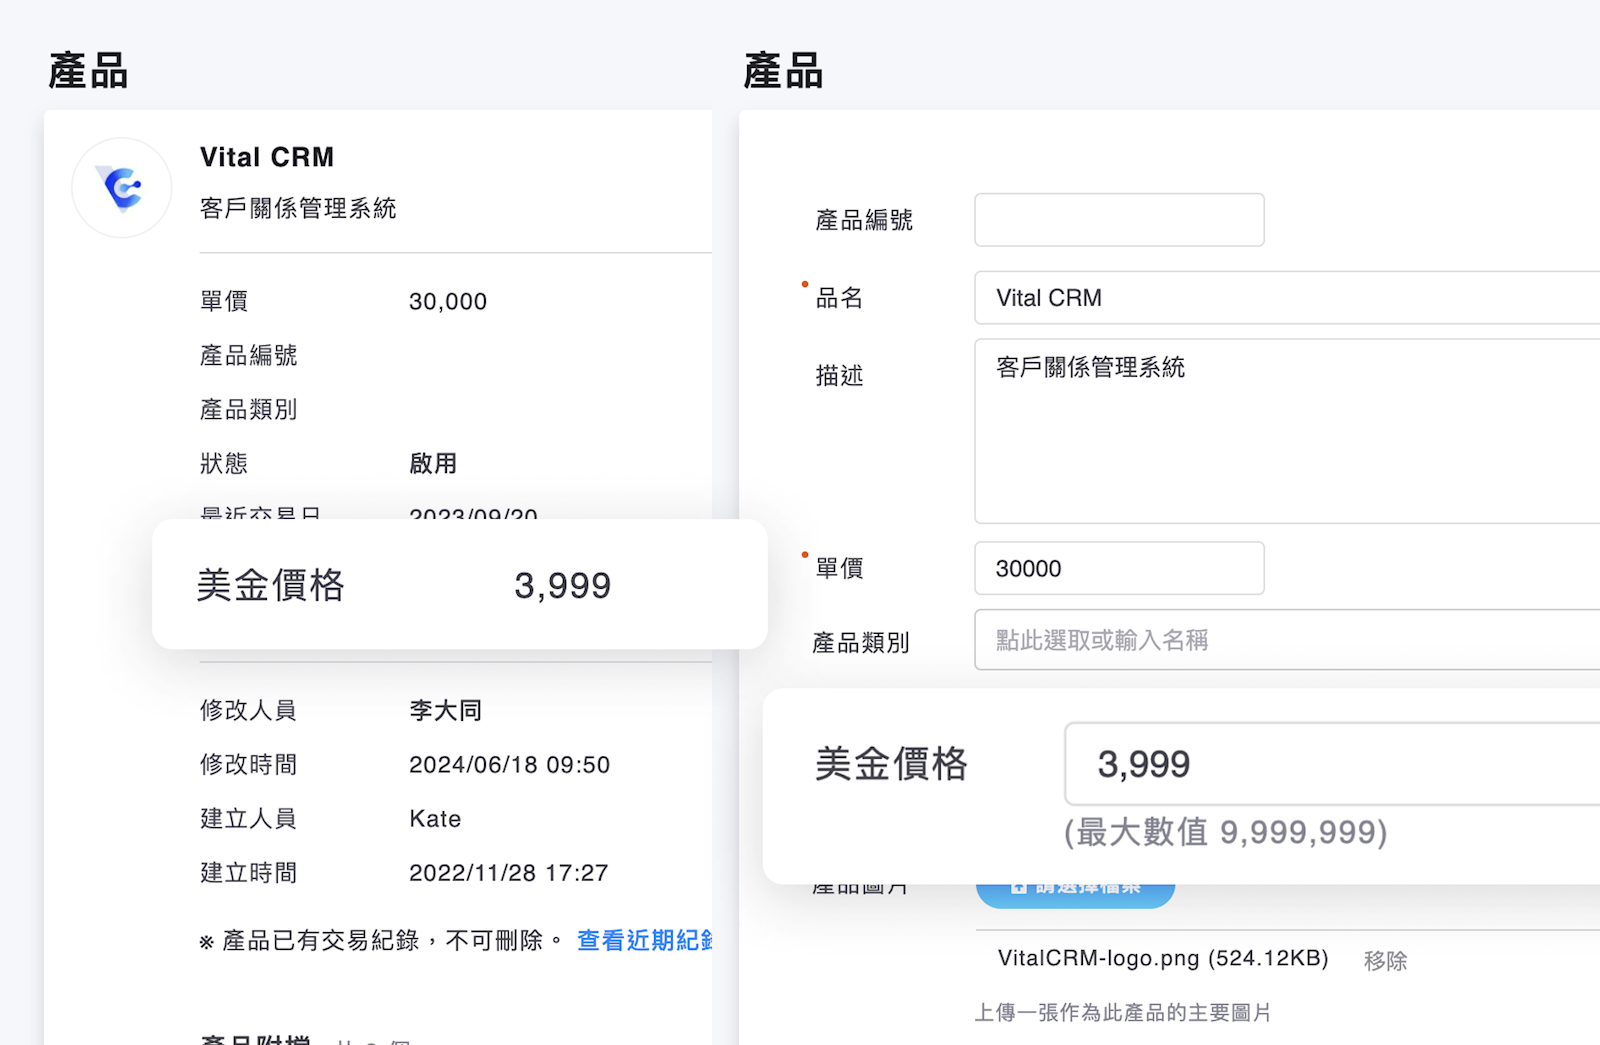Click the Vital CRM title in product card
The image size is (1600, 1045).
click(267, 157)
